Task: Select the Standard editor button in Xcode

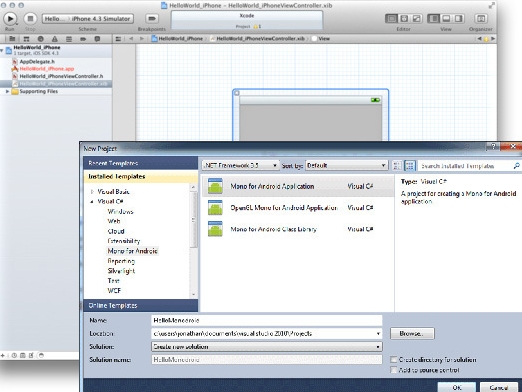Action: tap(391, 19)
